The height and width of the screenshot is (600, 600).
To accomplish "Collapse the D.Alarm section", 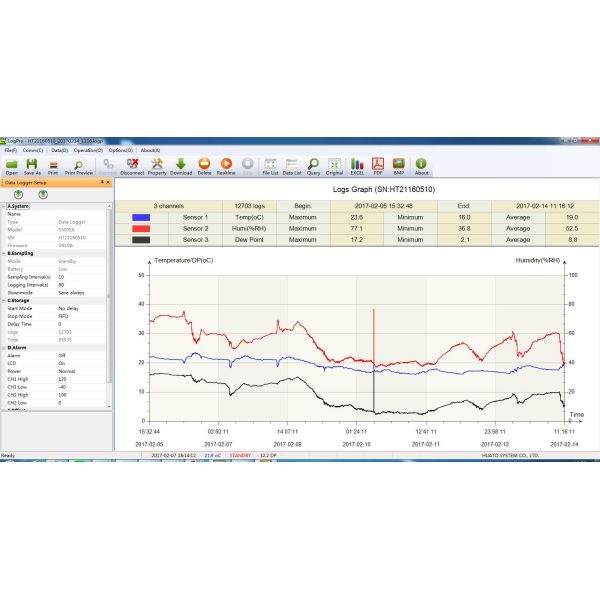I will click(4, 347).
